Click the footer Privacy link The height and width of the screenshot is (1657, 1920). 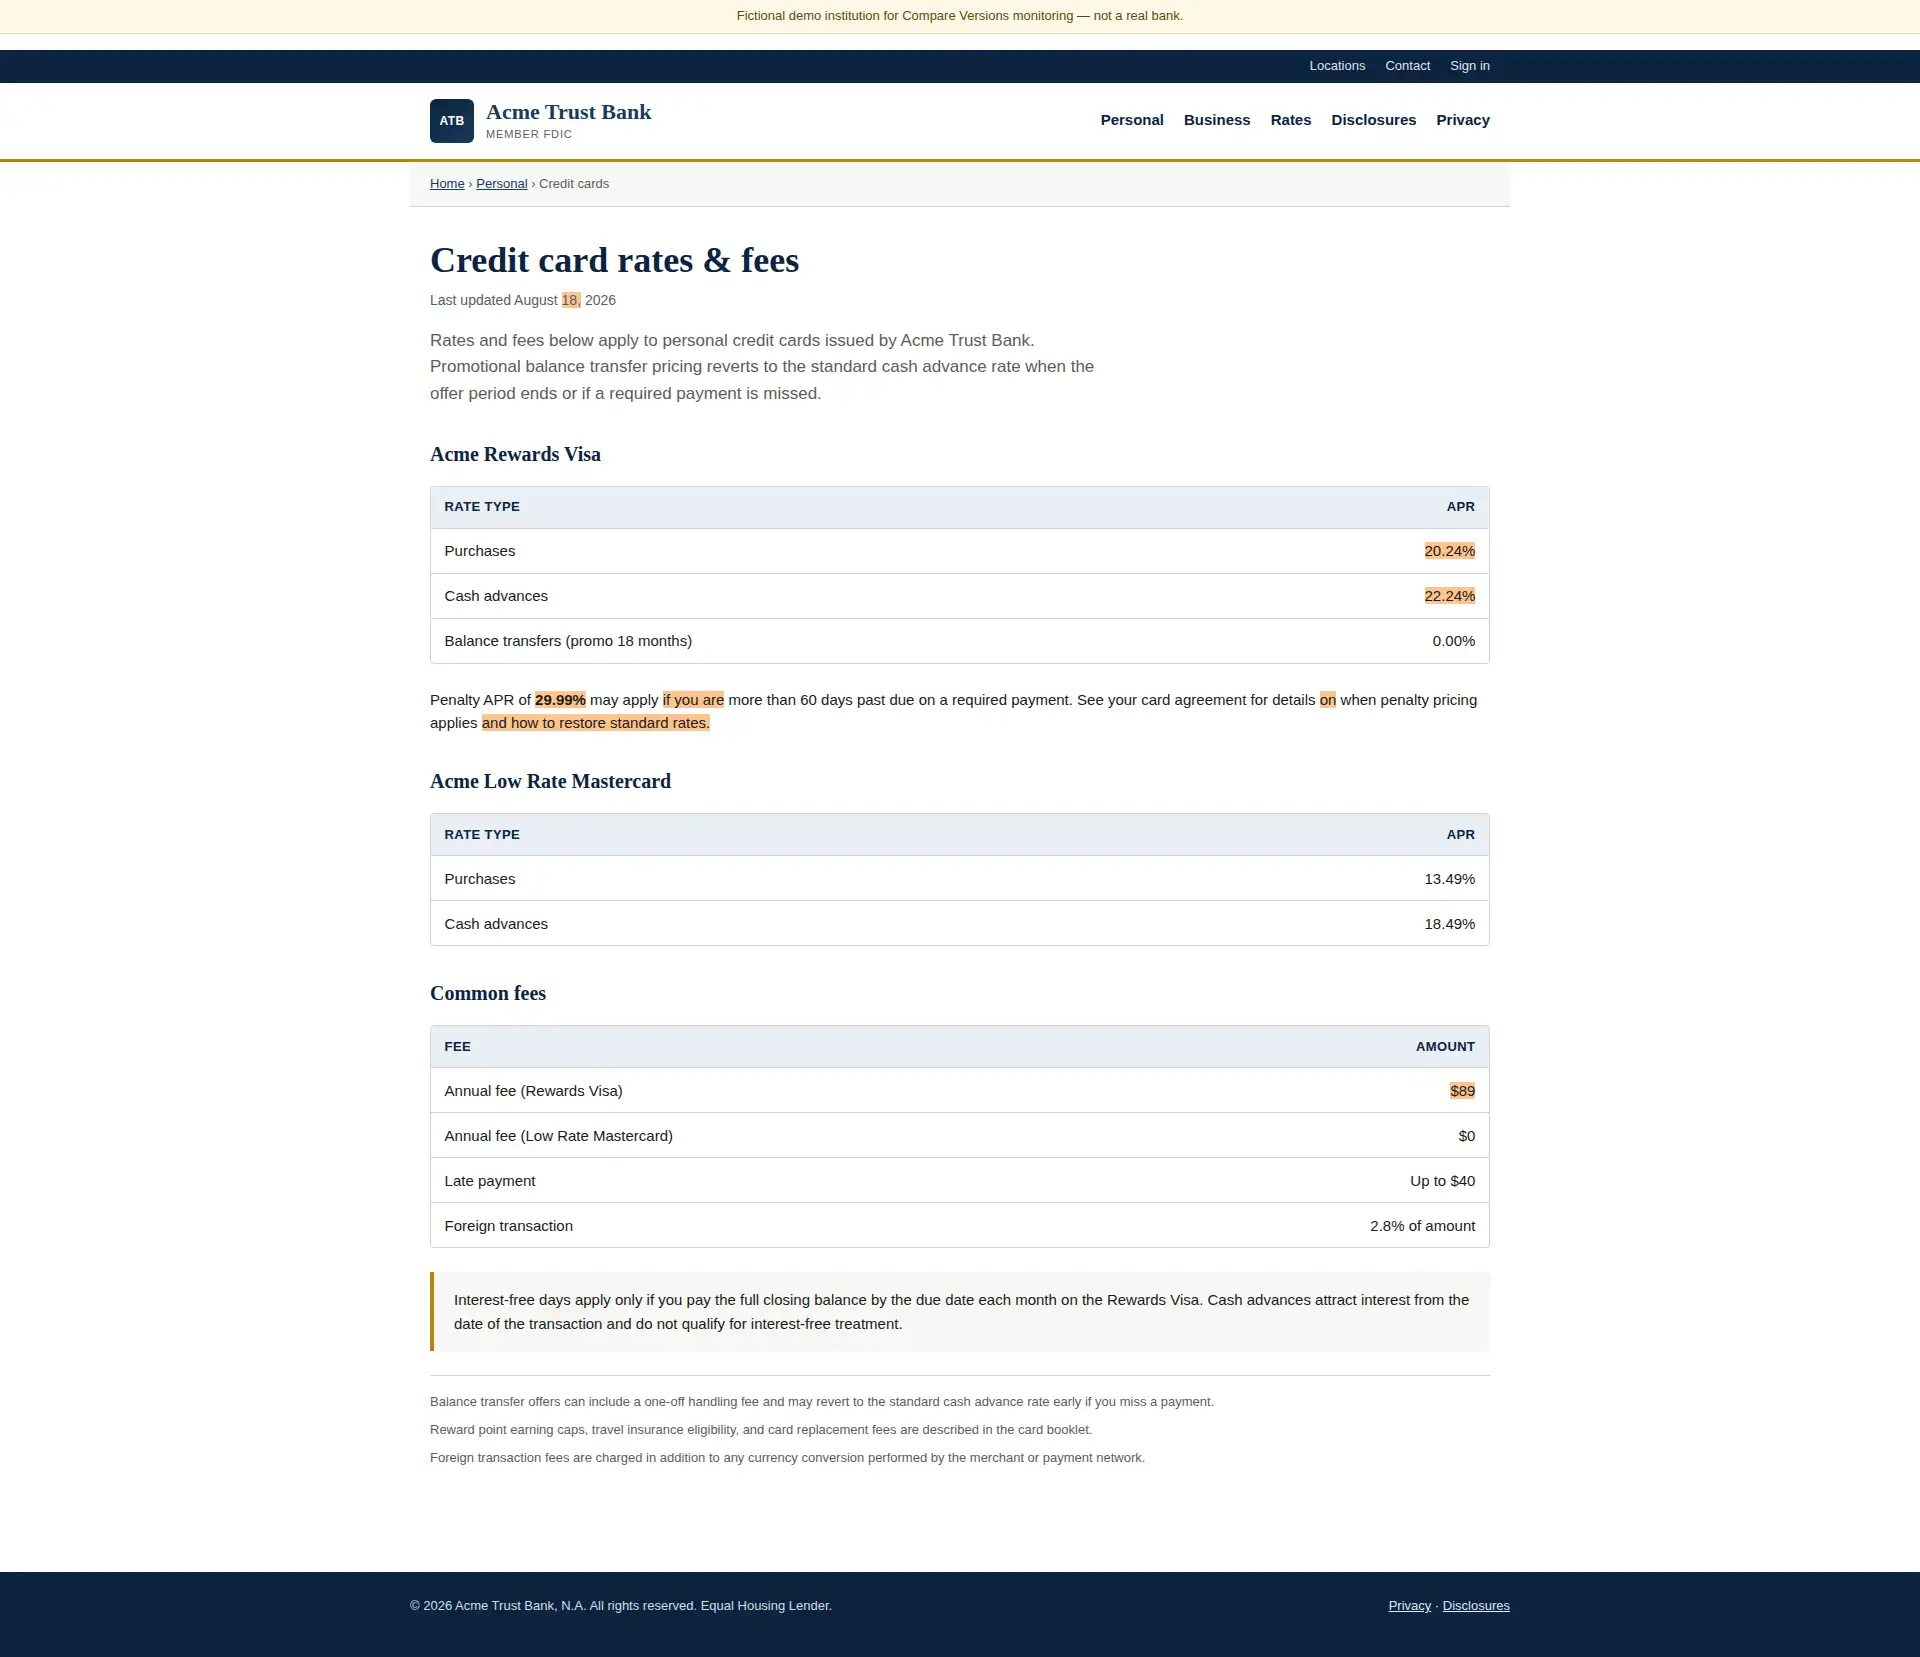pos(1409,1606)
